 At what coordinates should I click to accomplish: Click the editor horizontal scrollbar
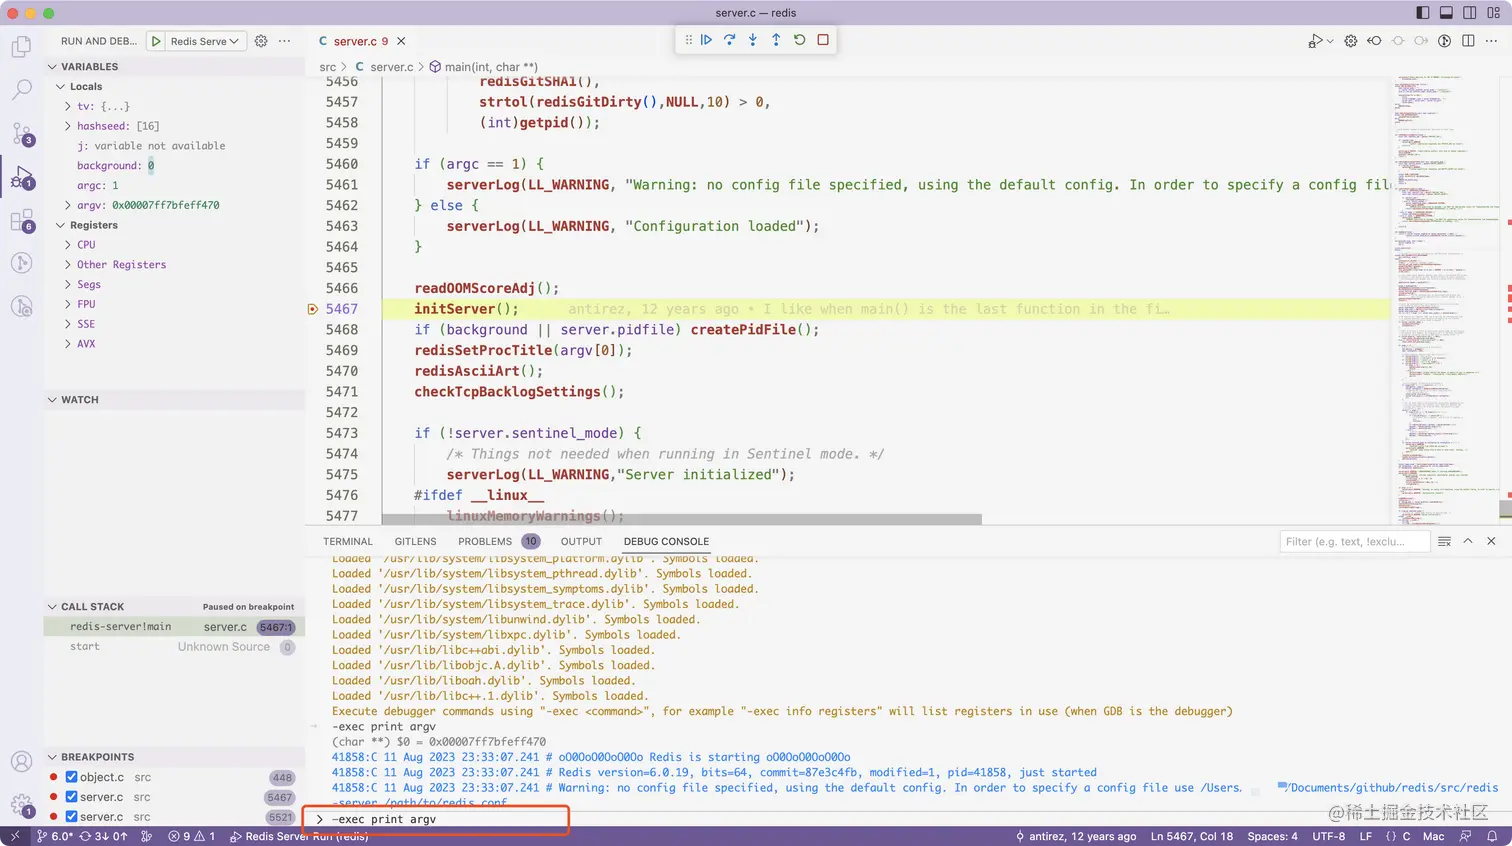pos(682,519)
